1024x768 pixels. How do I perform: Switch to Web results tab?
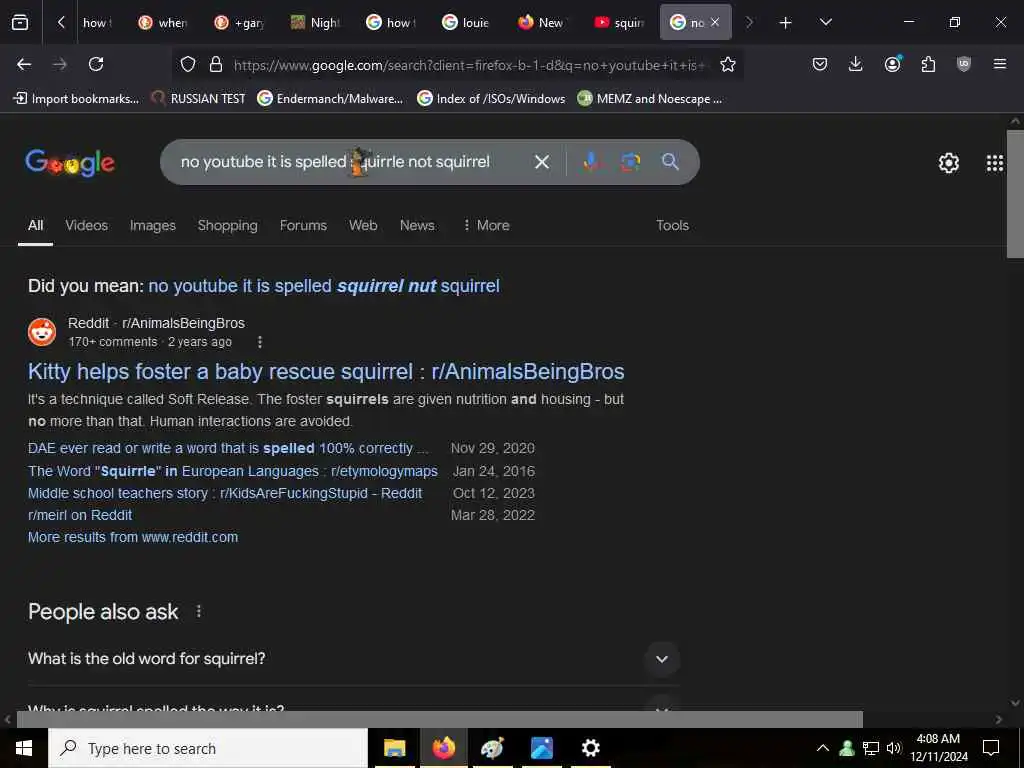pos(363,225)
